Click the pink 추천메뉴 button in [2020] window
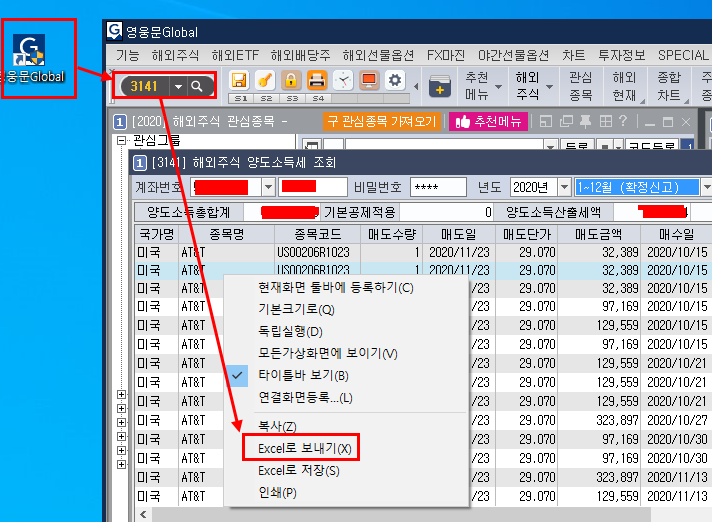Viewport: 712px width, 522px height. click(x=488, y=121)
